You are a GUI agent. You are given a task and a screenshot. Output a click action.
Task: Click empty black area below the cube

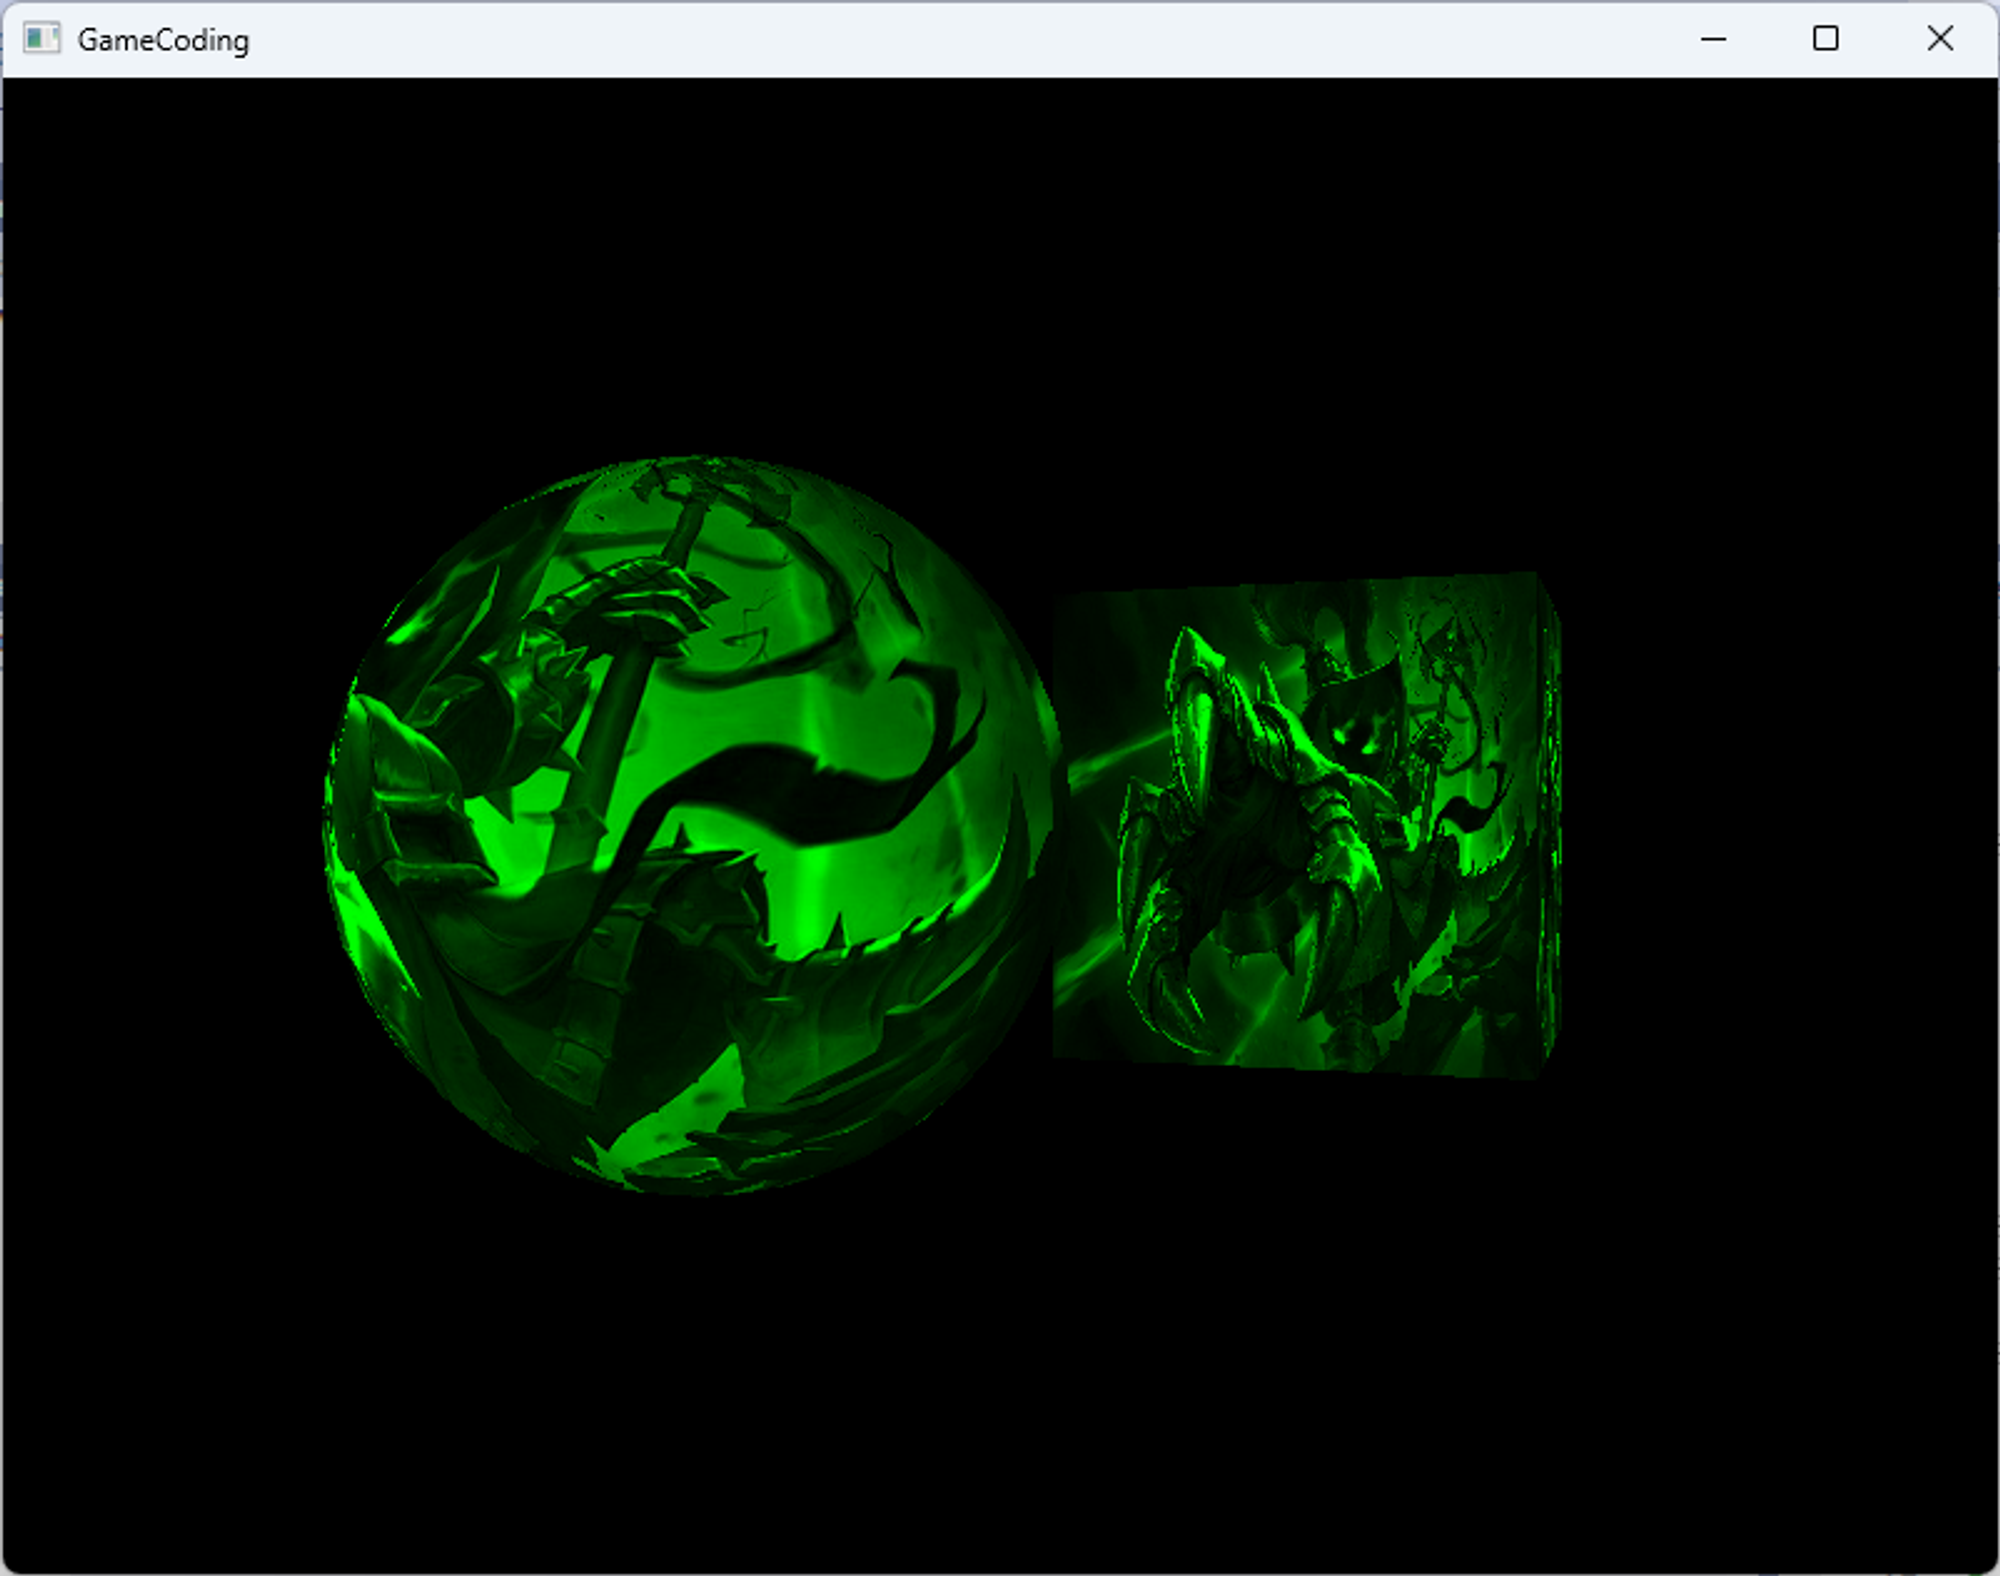pos(1300,1300)
